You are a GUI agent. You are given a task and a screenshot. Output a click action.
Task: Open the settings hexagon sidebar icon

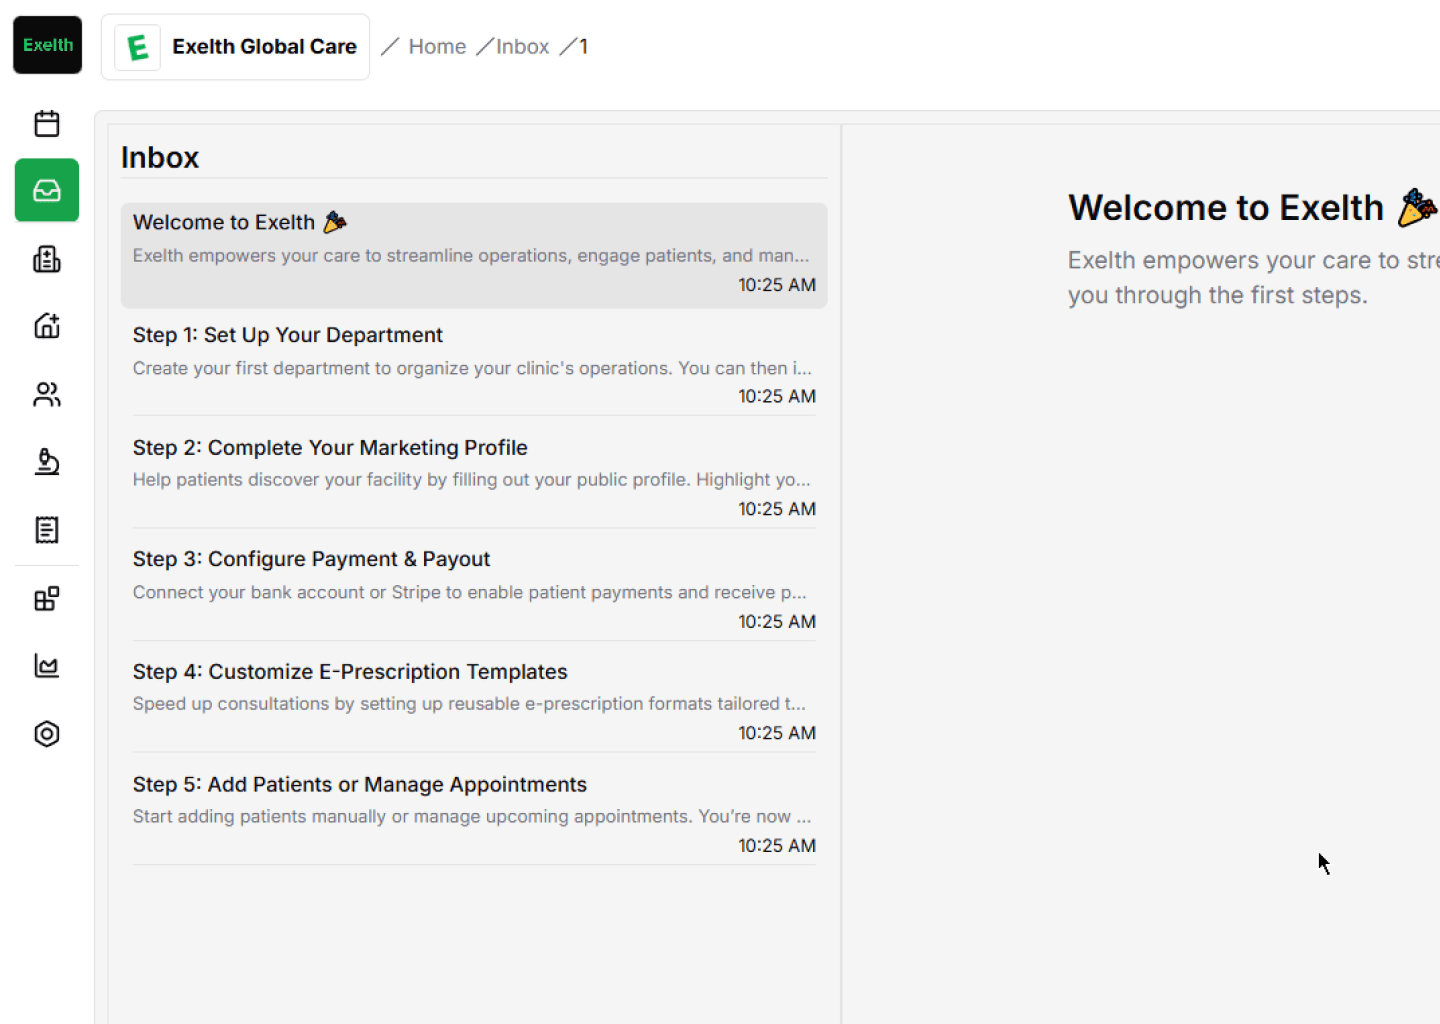click(47, 734)
